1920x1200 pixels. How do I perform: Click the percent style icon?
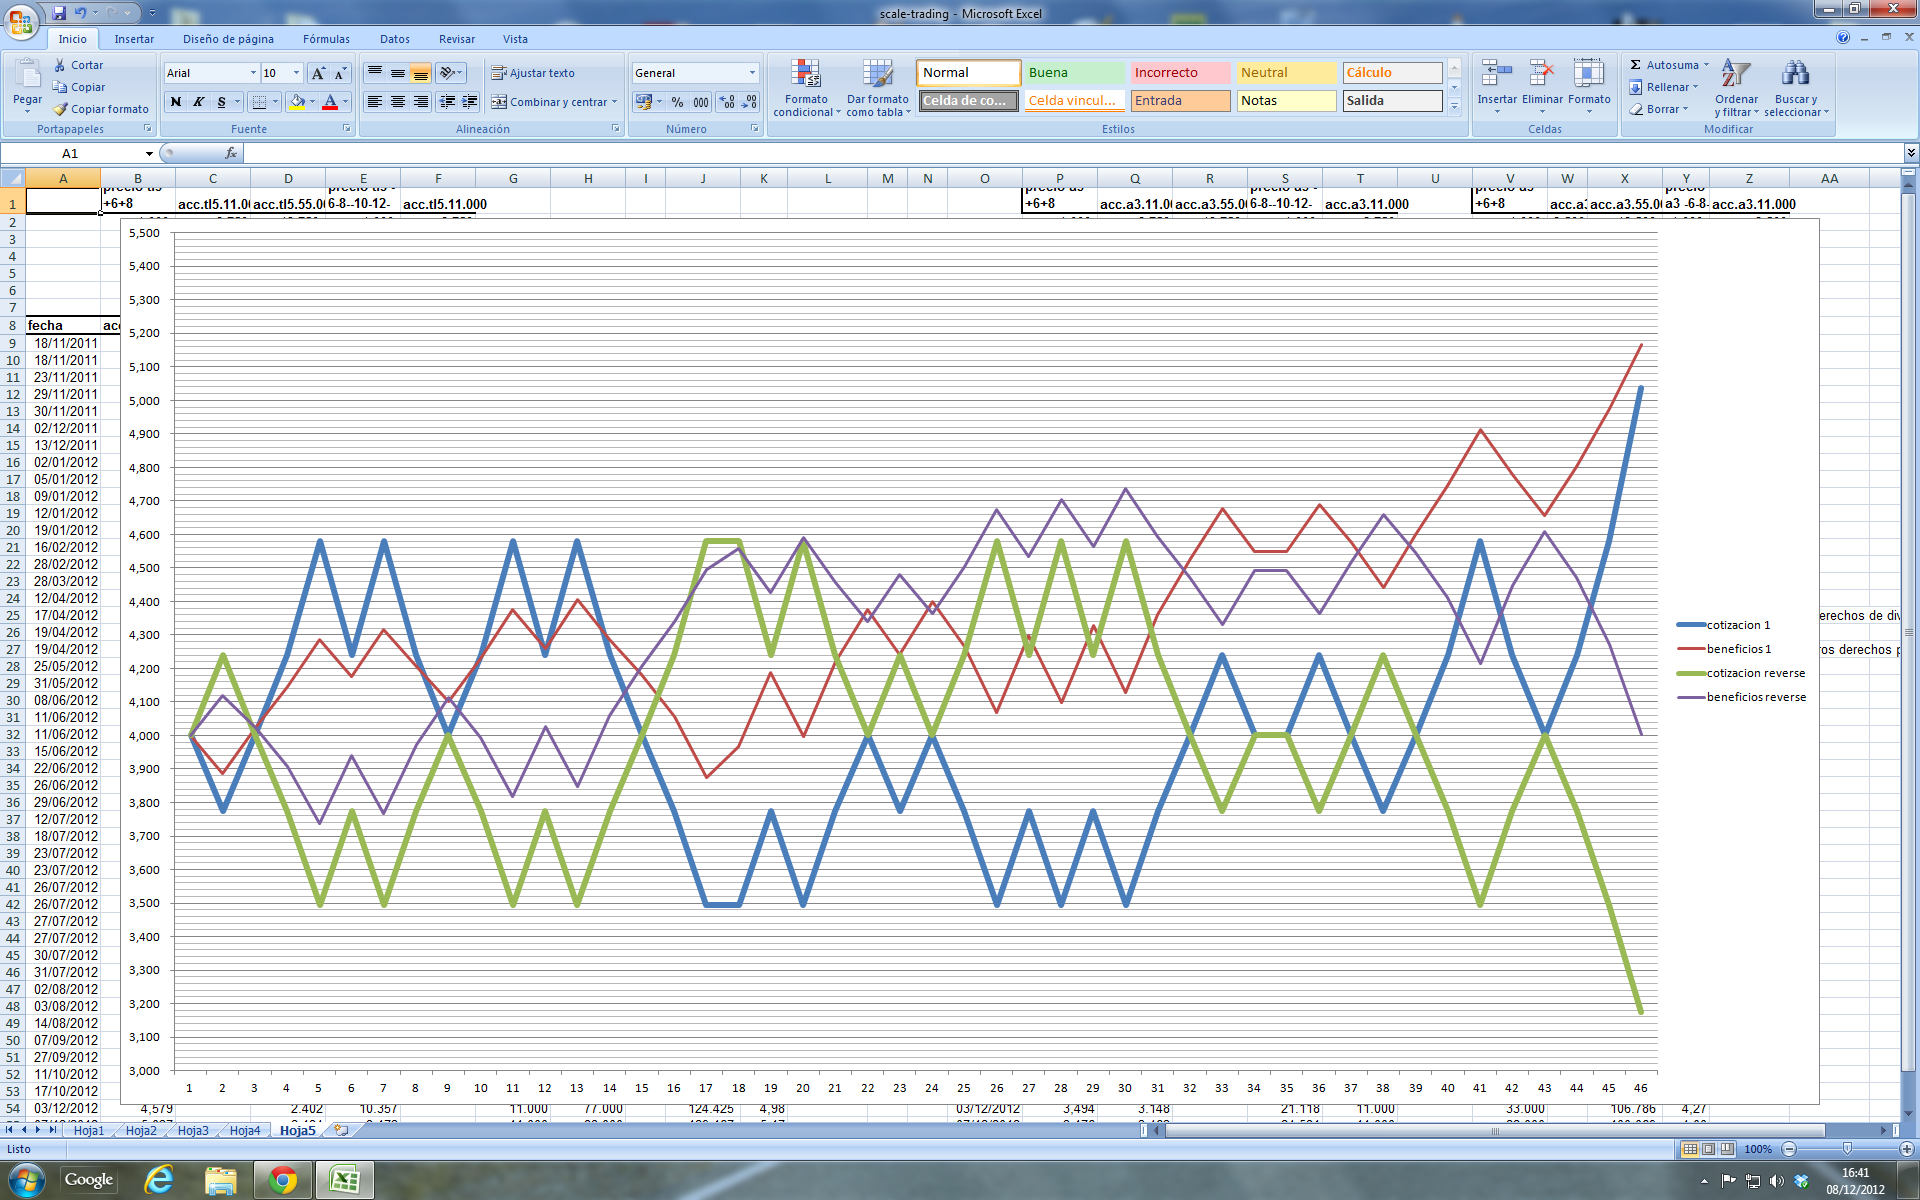click(x=677, y=102)
